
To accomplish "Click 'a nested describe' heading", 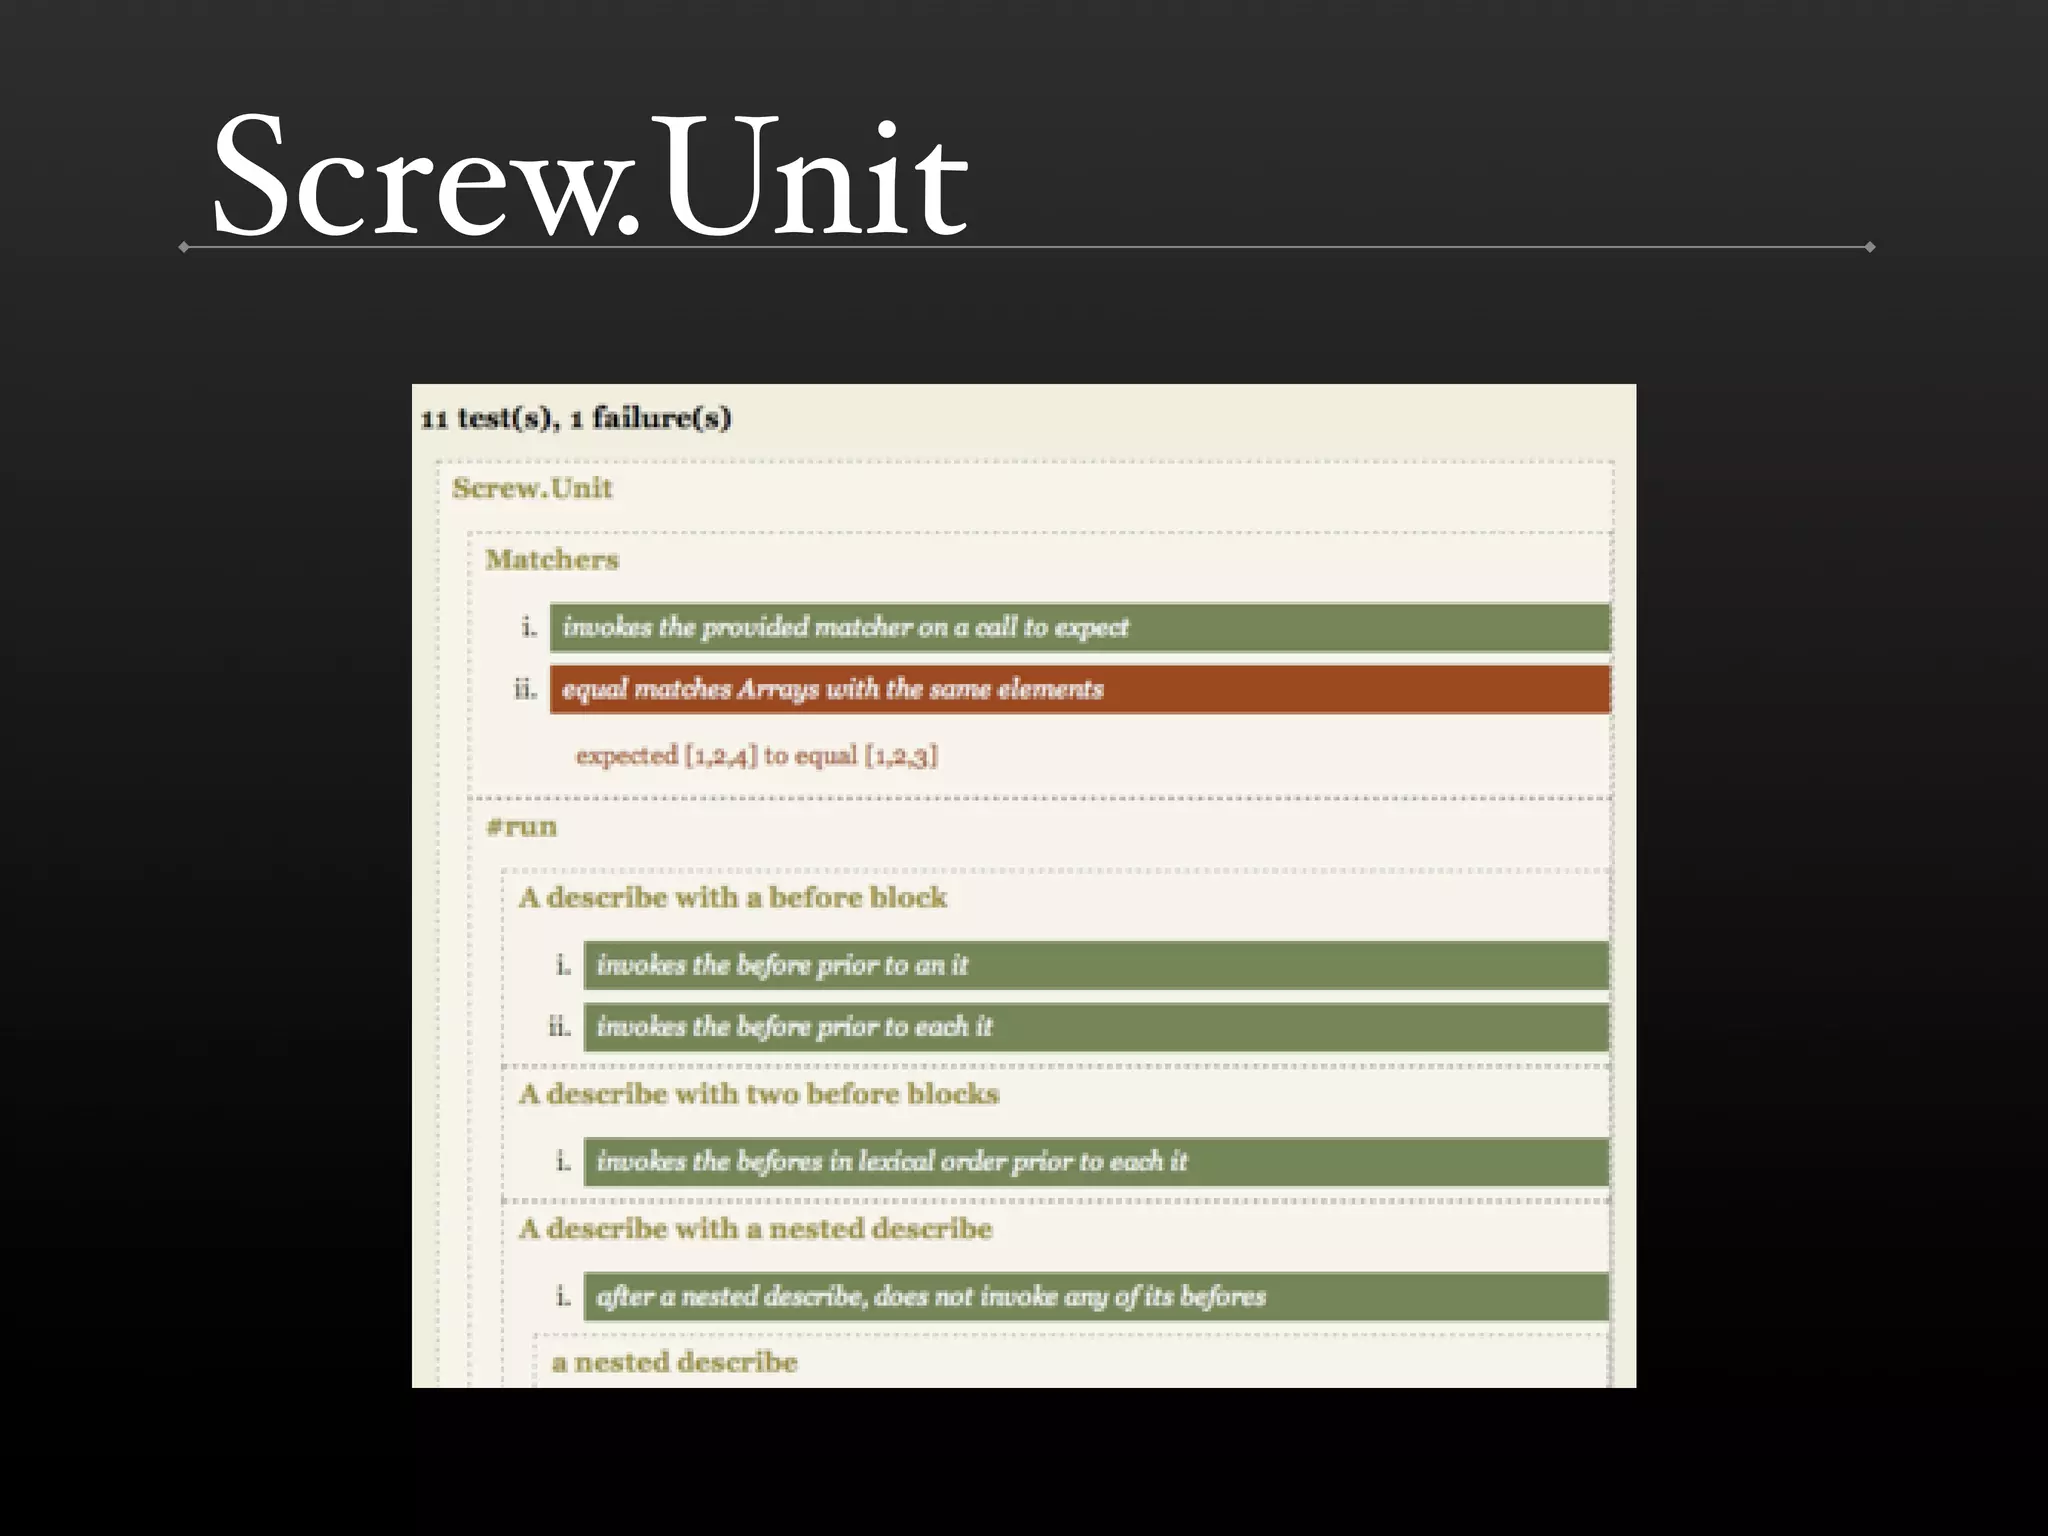I will point(674,1362).
